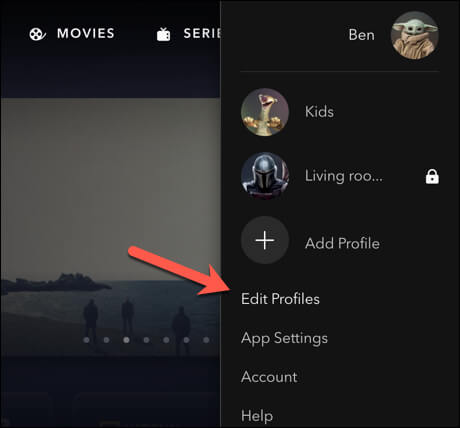Viewport: 460px width, 428px height.
Task: Click the Movies film reel icon
Action: pyautogui.click(x=37, y=34)
